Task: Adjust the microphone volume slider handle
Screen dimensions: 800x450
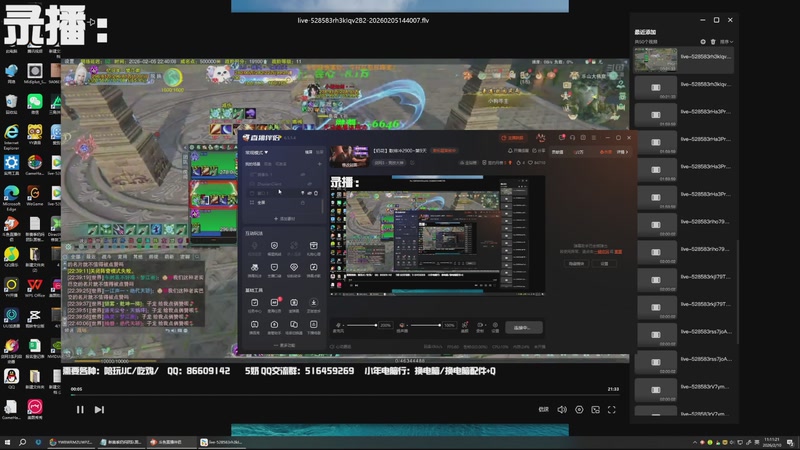Action: [x=376, y=325]
